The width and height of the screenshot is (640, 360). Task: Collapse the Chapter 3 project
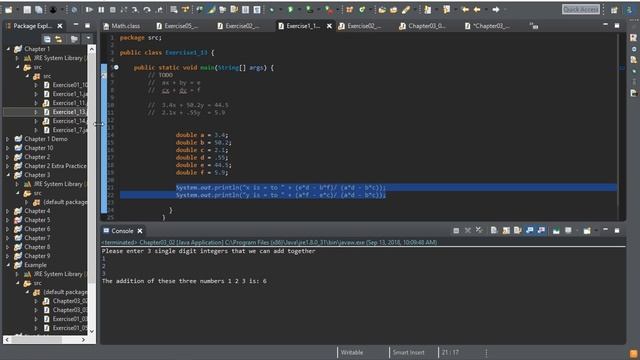[8, 175]
